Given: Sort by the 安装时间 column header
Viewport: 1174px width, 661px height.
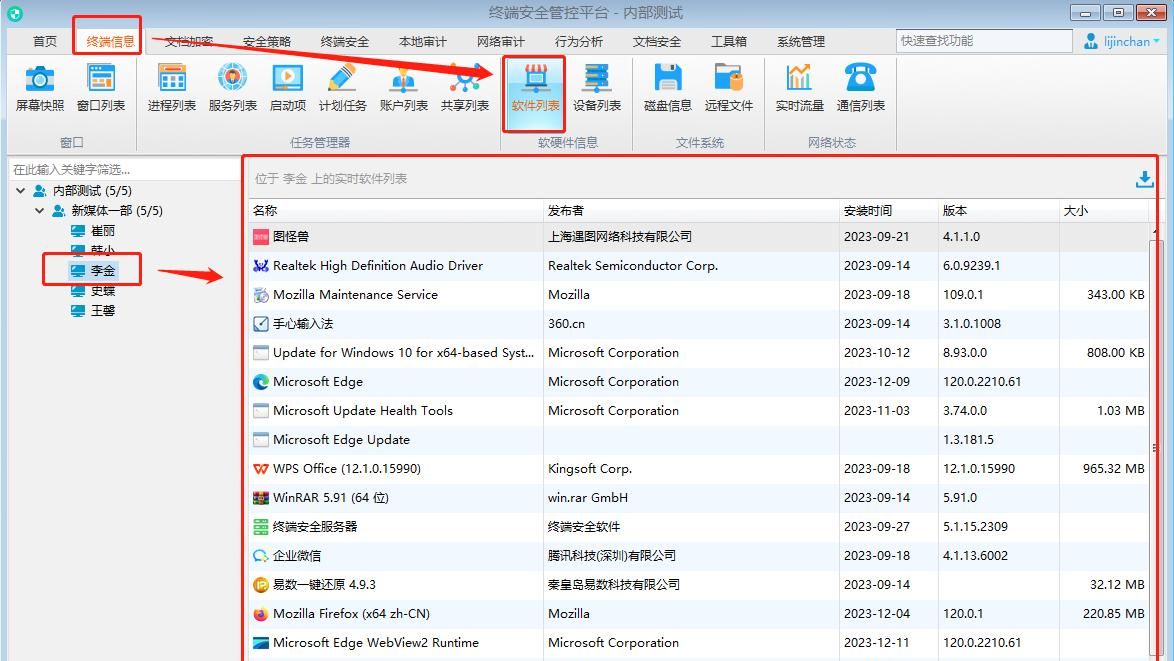Looking at the screenshot, I should pyautogui.click(x=867, y=211).
